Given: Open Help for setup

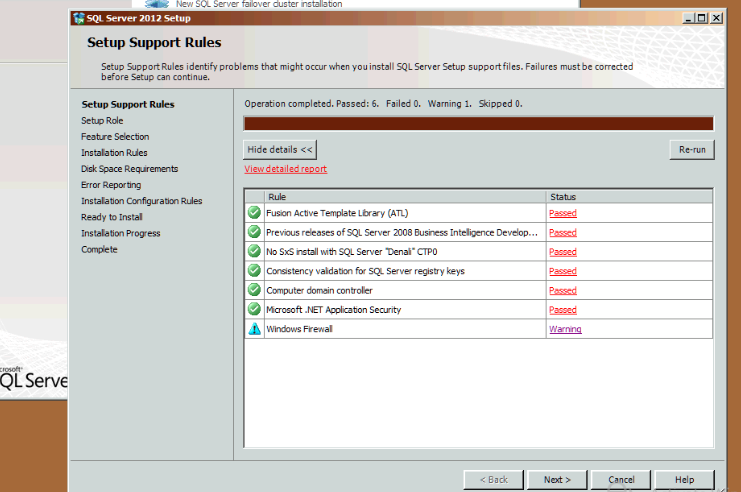Looking at the screenshot, I should (684, 480).
